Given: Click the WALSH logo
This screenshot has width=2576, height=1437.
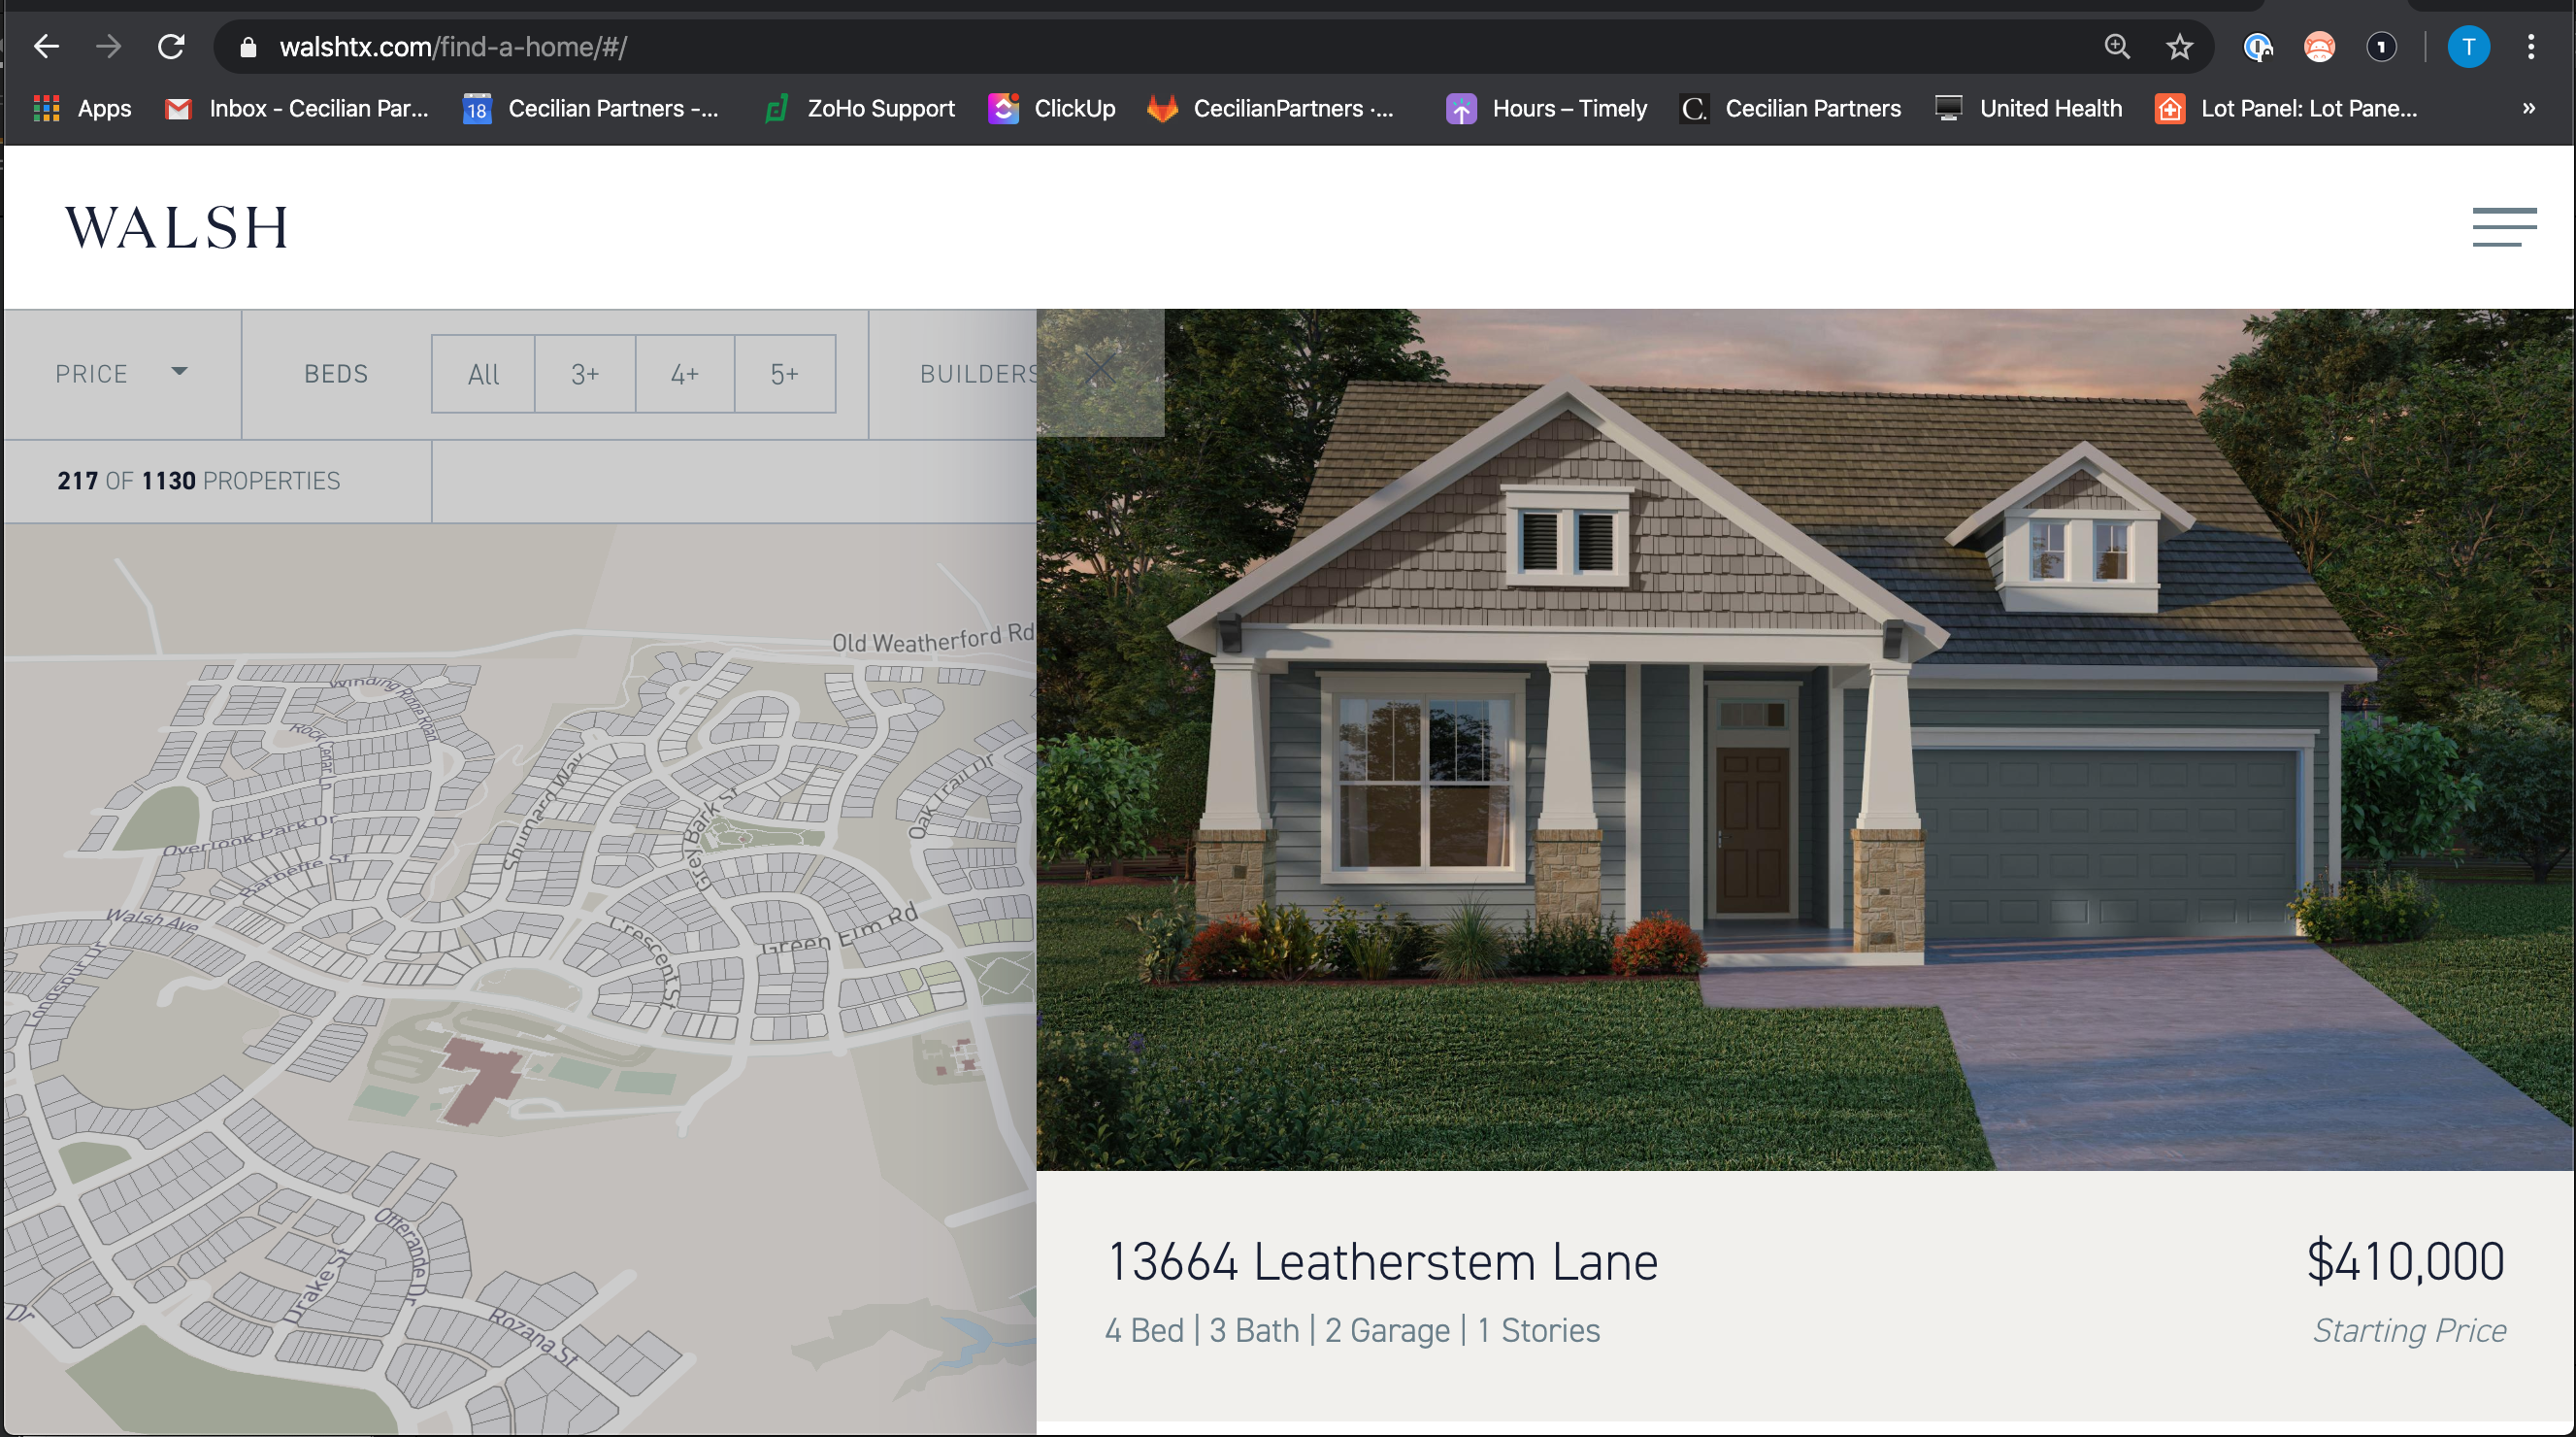Looking at the screenshot, I should point(177,227).
